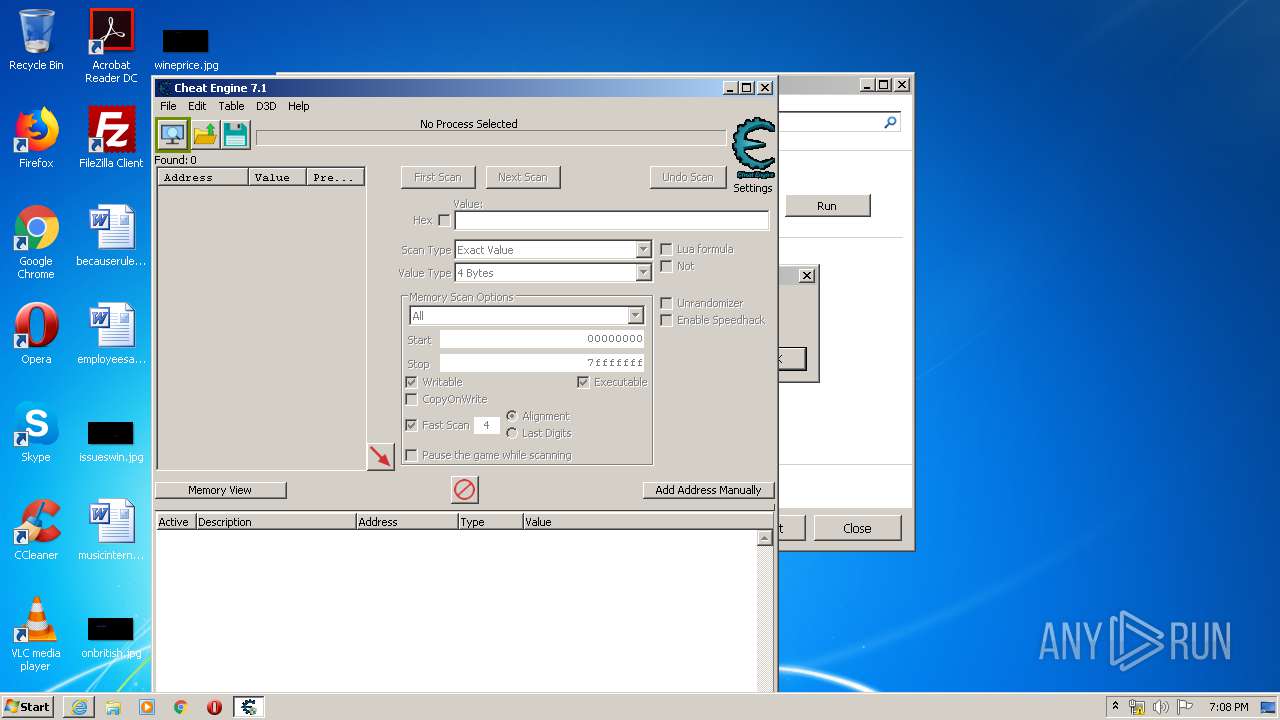Image resolution: width=1280 pixels, height=720 pixels.
Task: Click the Next Scan button
Action: coord(523,177)
